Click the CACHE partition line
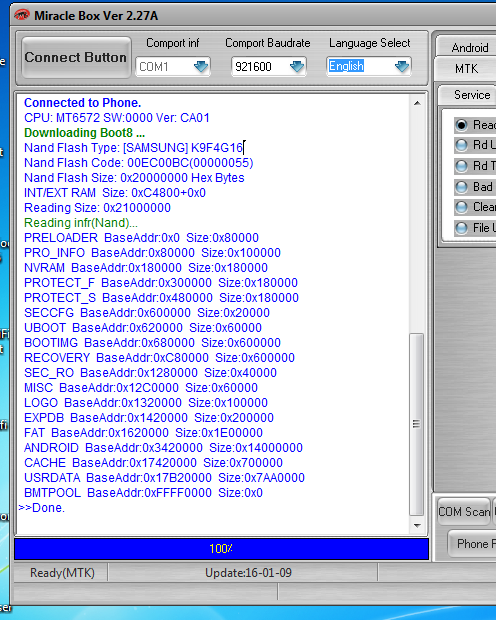The height and width of the screenshot is (620, 496). click(153, 463)
